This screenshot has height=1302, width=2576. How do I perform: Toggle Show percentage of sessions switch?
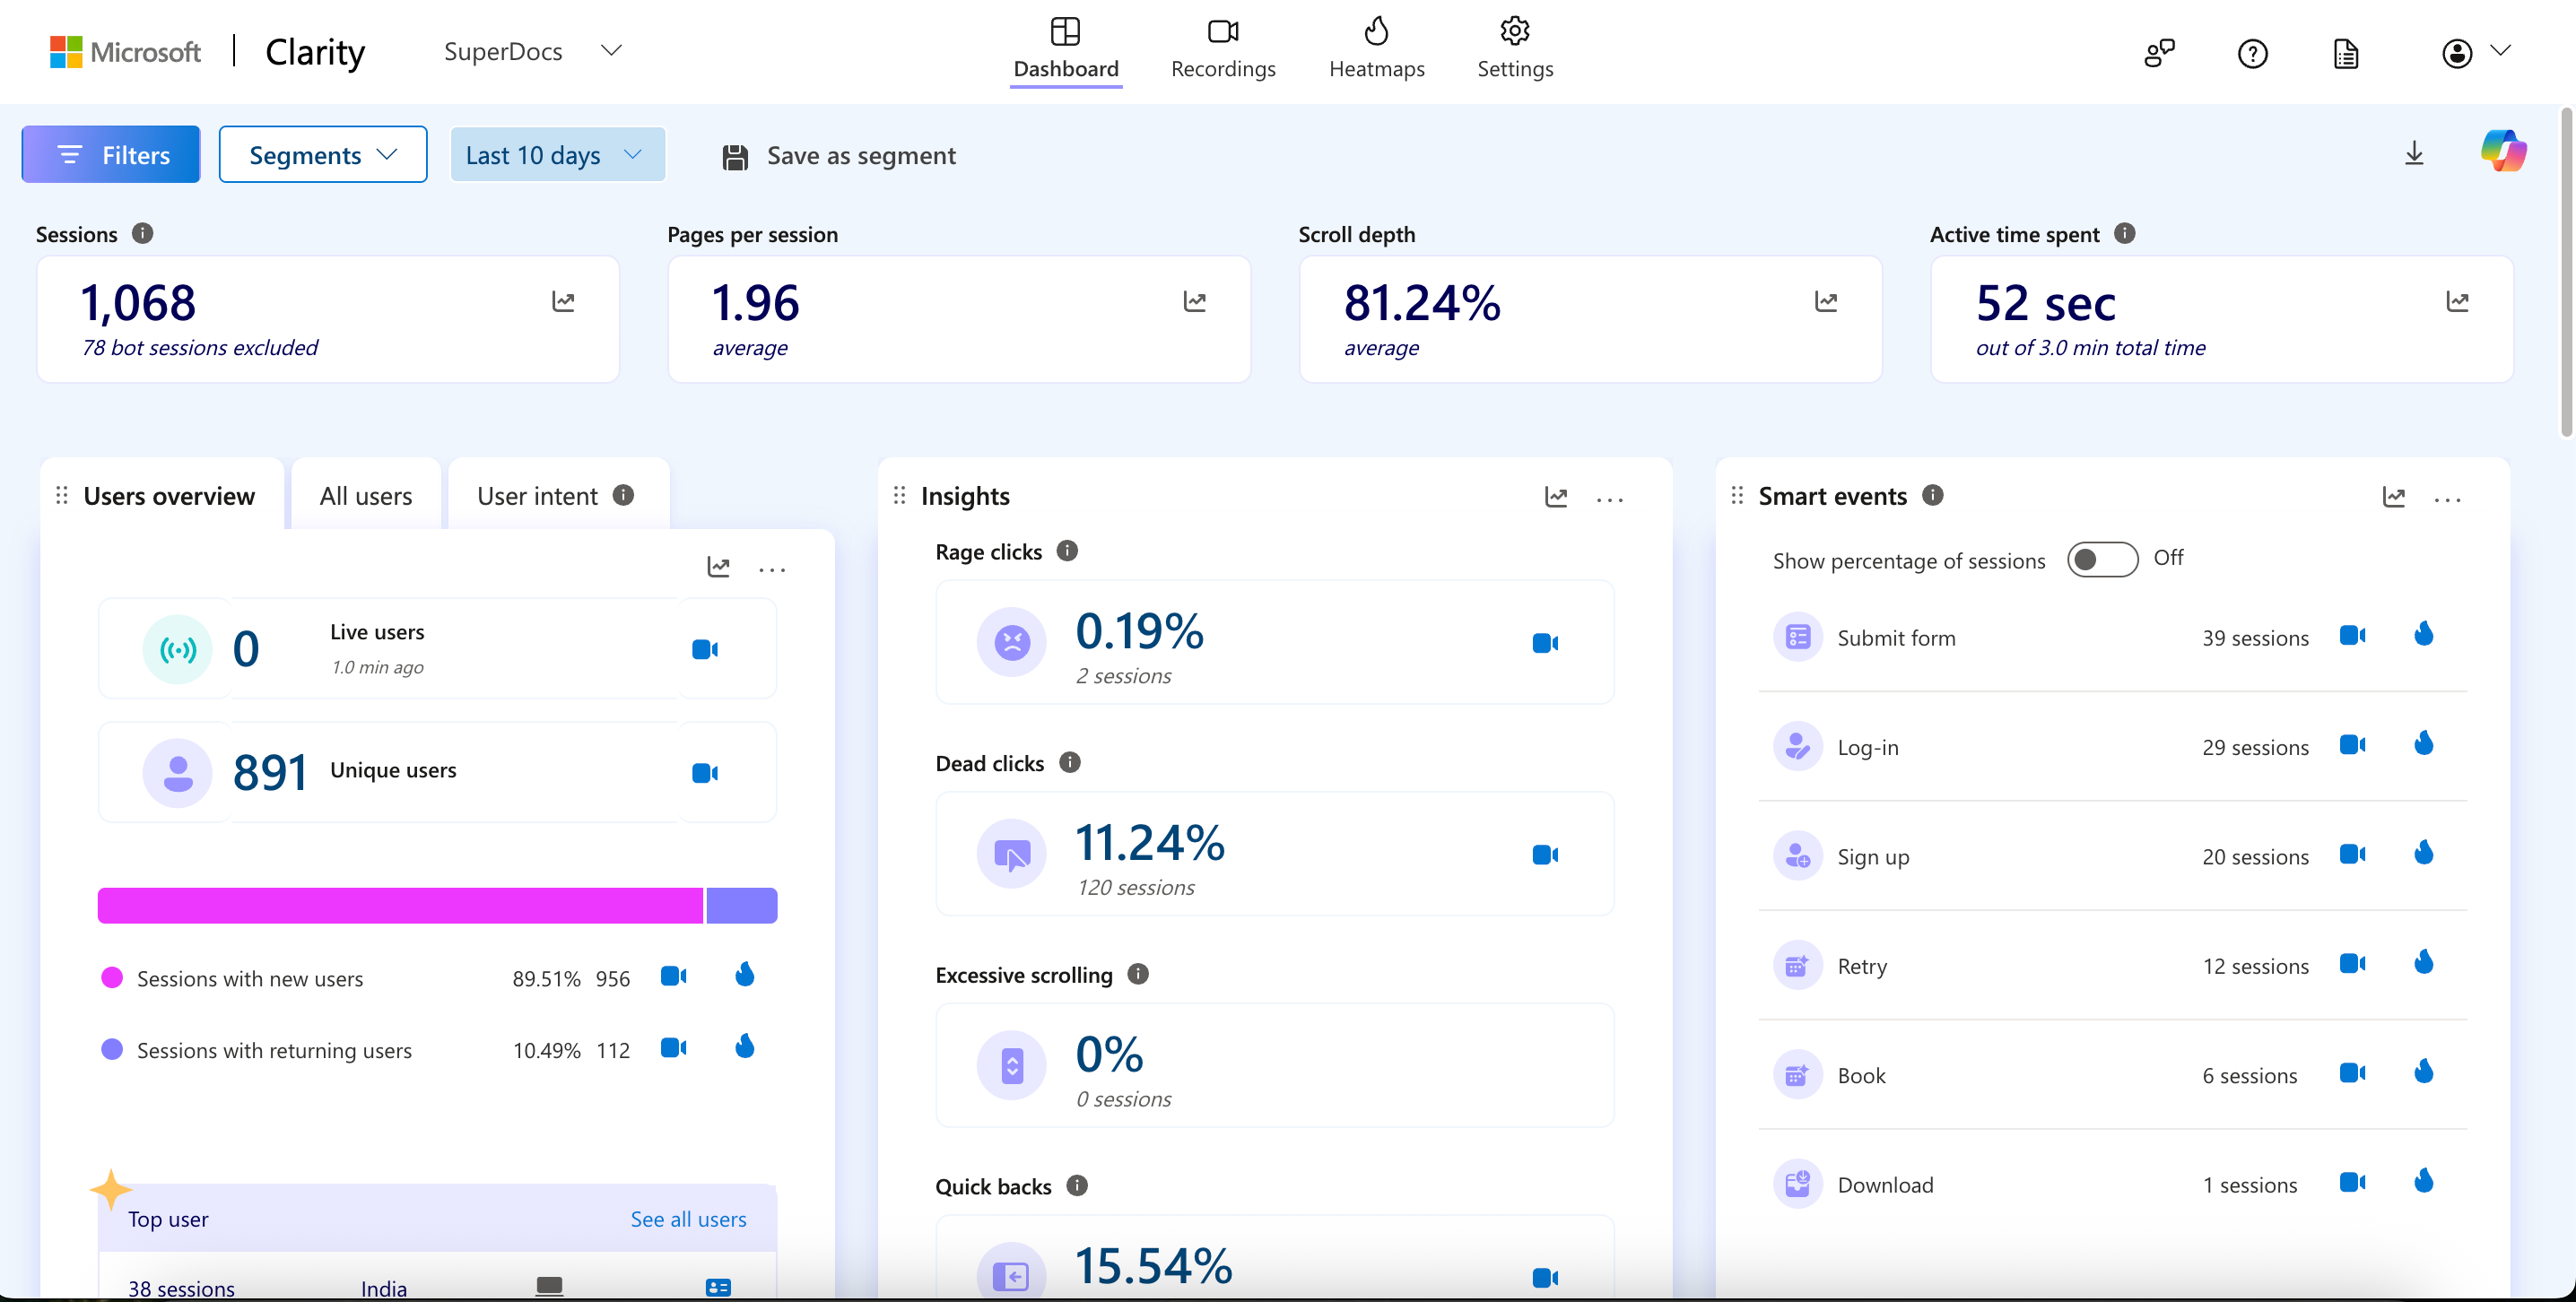[x=2102, y=559]
